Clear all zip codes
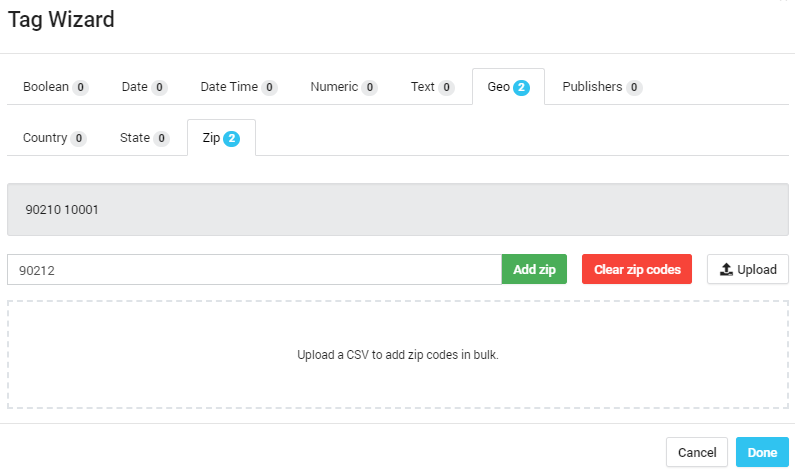Screen dimensions: 795x474 [x=637, y=270]
